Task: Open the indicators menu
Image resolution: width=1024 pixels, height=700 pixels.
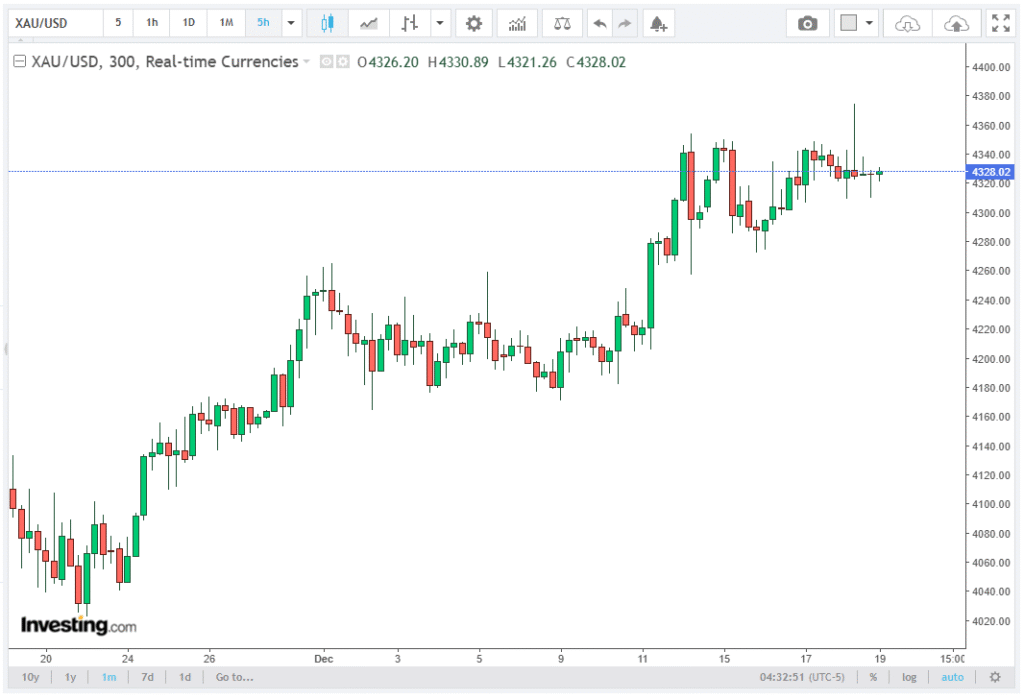Action: (517, 23)
